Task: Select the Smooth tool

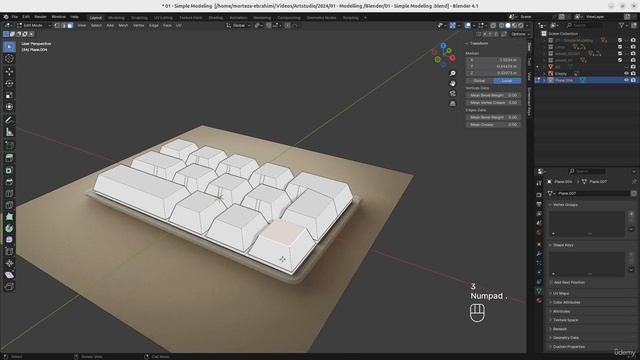Action: 9,240
